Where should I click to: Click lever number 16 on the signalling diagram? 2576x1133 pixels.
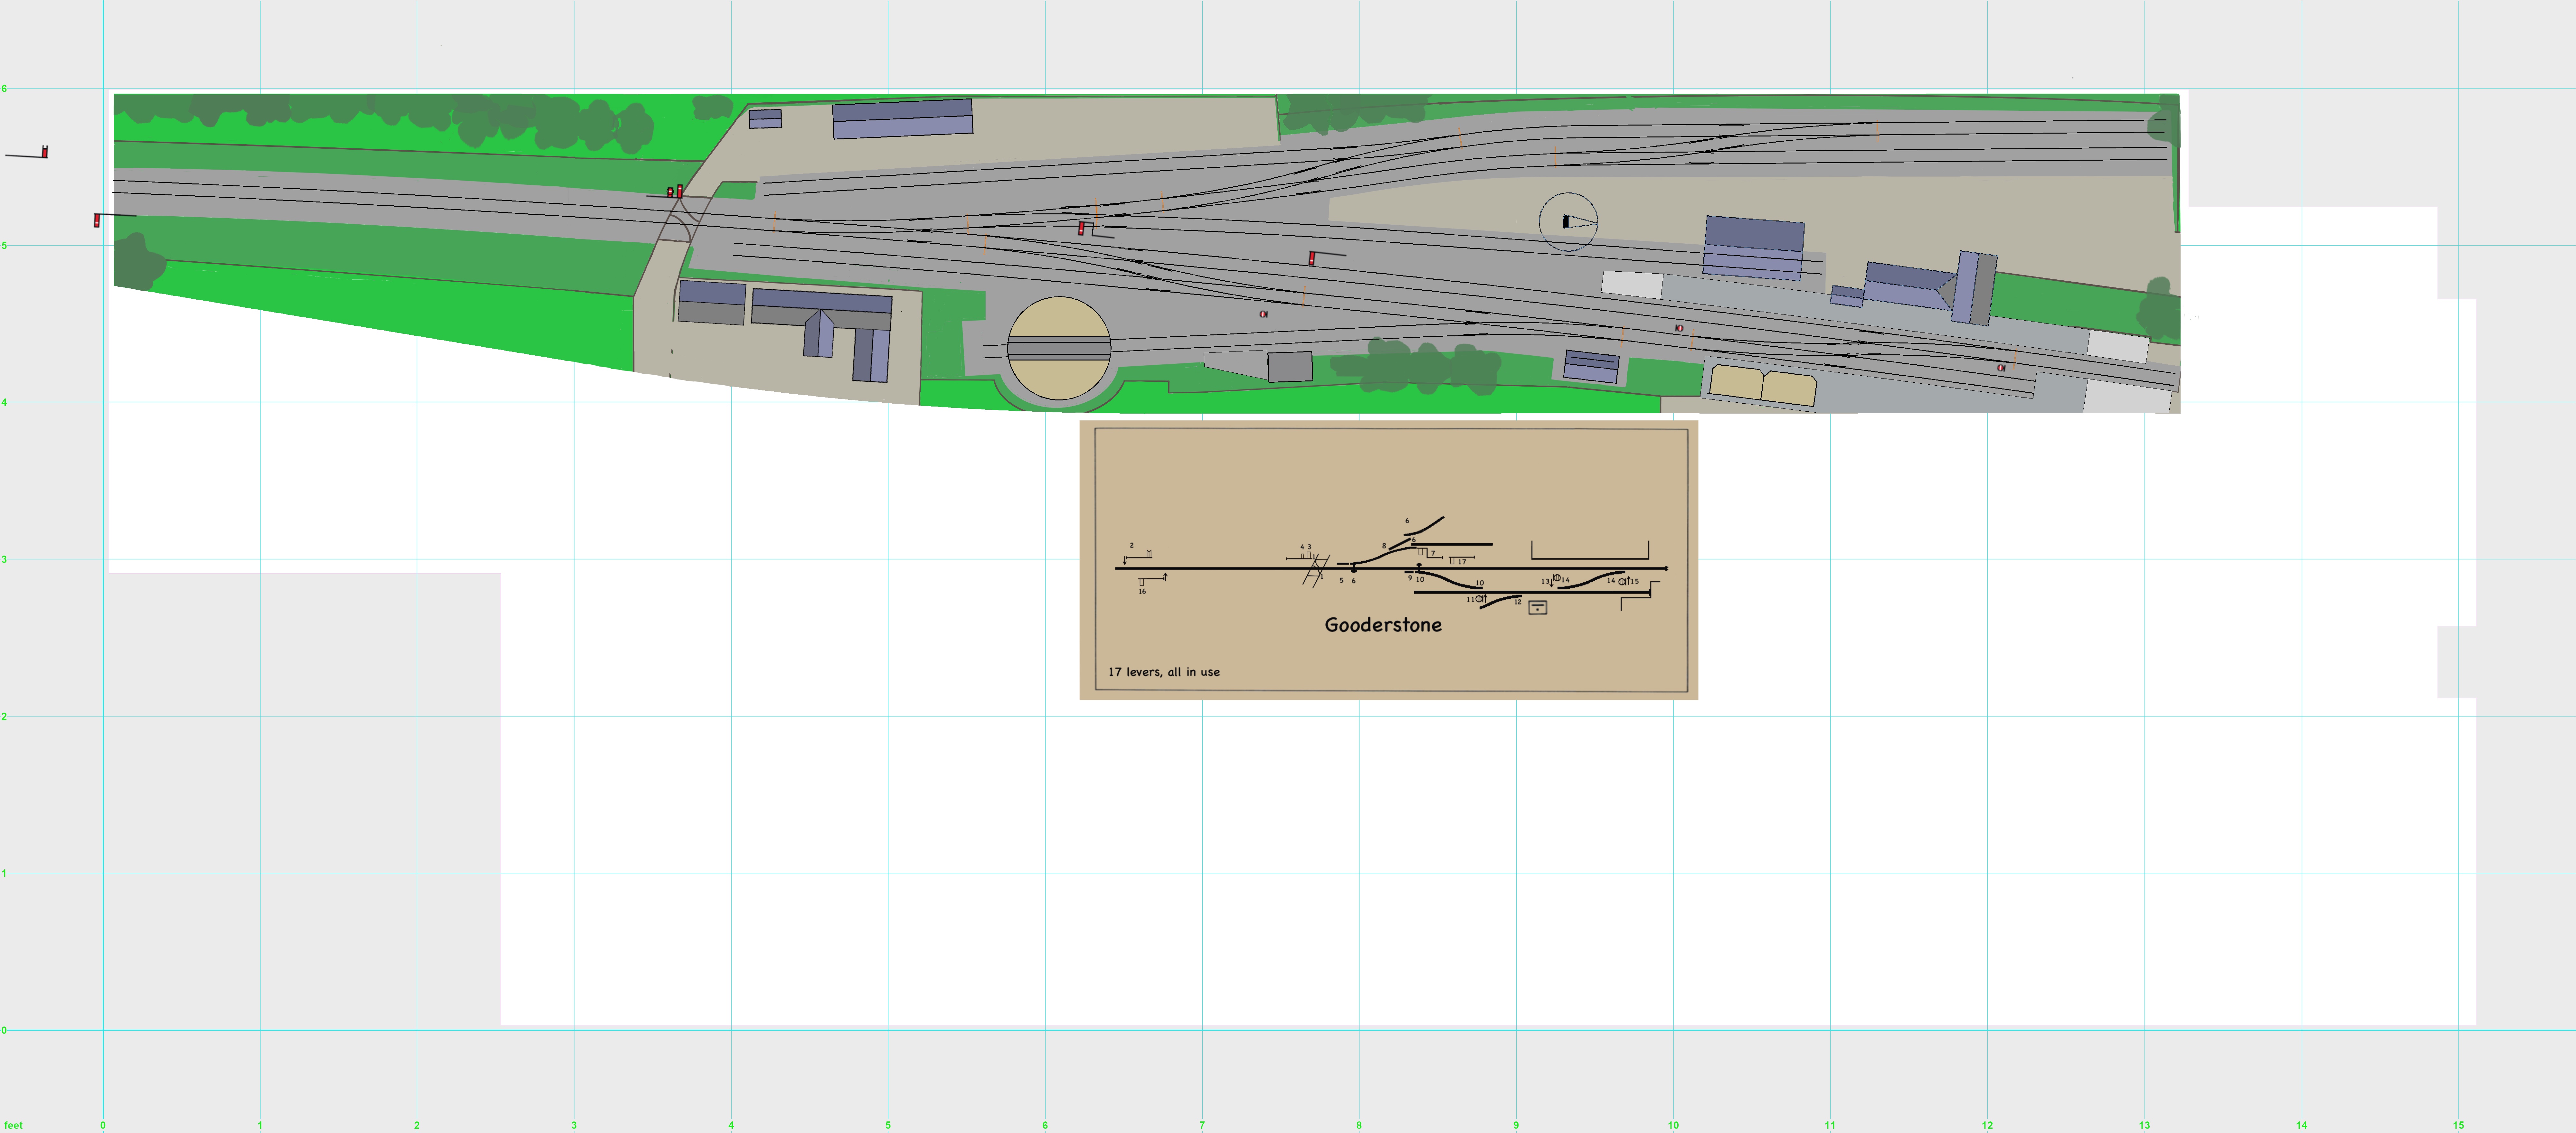coord(1142,591)
